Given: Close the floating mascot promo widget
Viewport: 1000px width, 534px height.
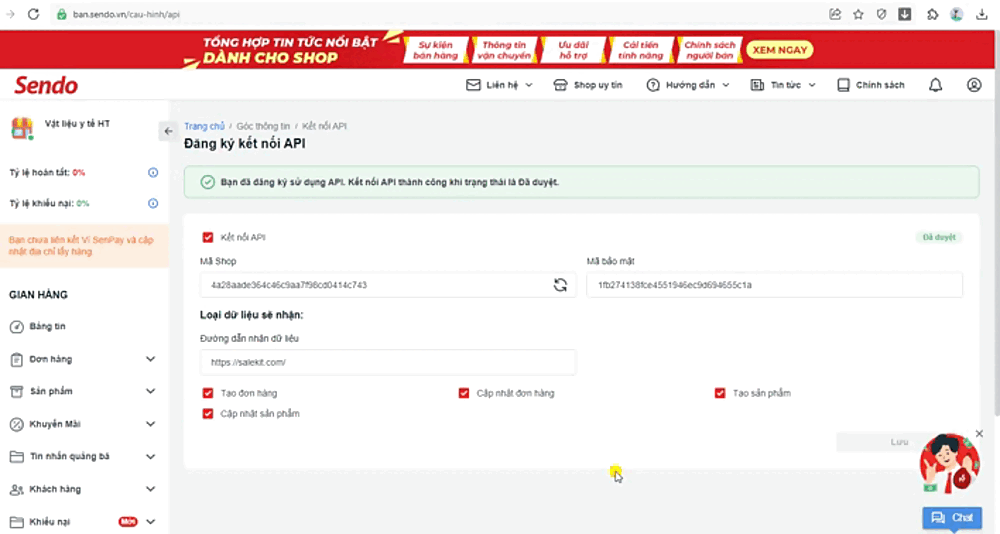Looking at the screenshot, I should 979,433.
